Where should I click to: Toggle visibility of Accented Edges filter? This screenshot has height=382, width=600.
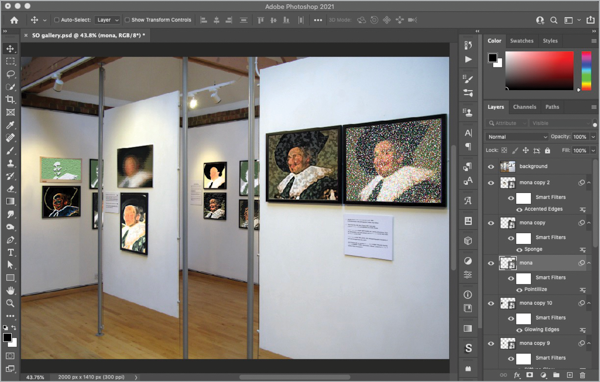point(519,209)
